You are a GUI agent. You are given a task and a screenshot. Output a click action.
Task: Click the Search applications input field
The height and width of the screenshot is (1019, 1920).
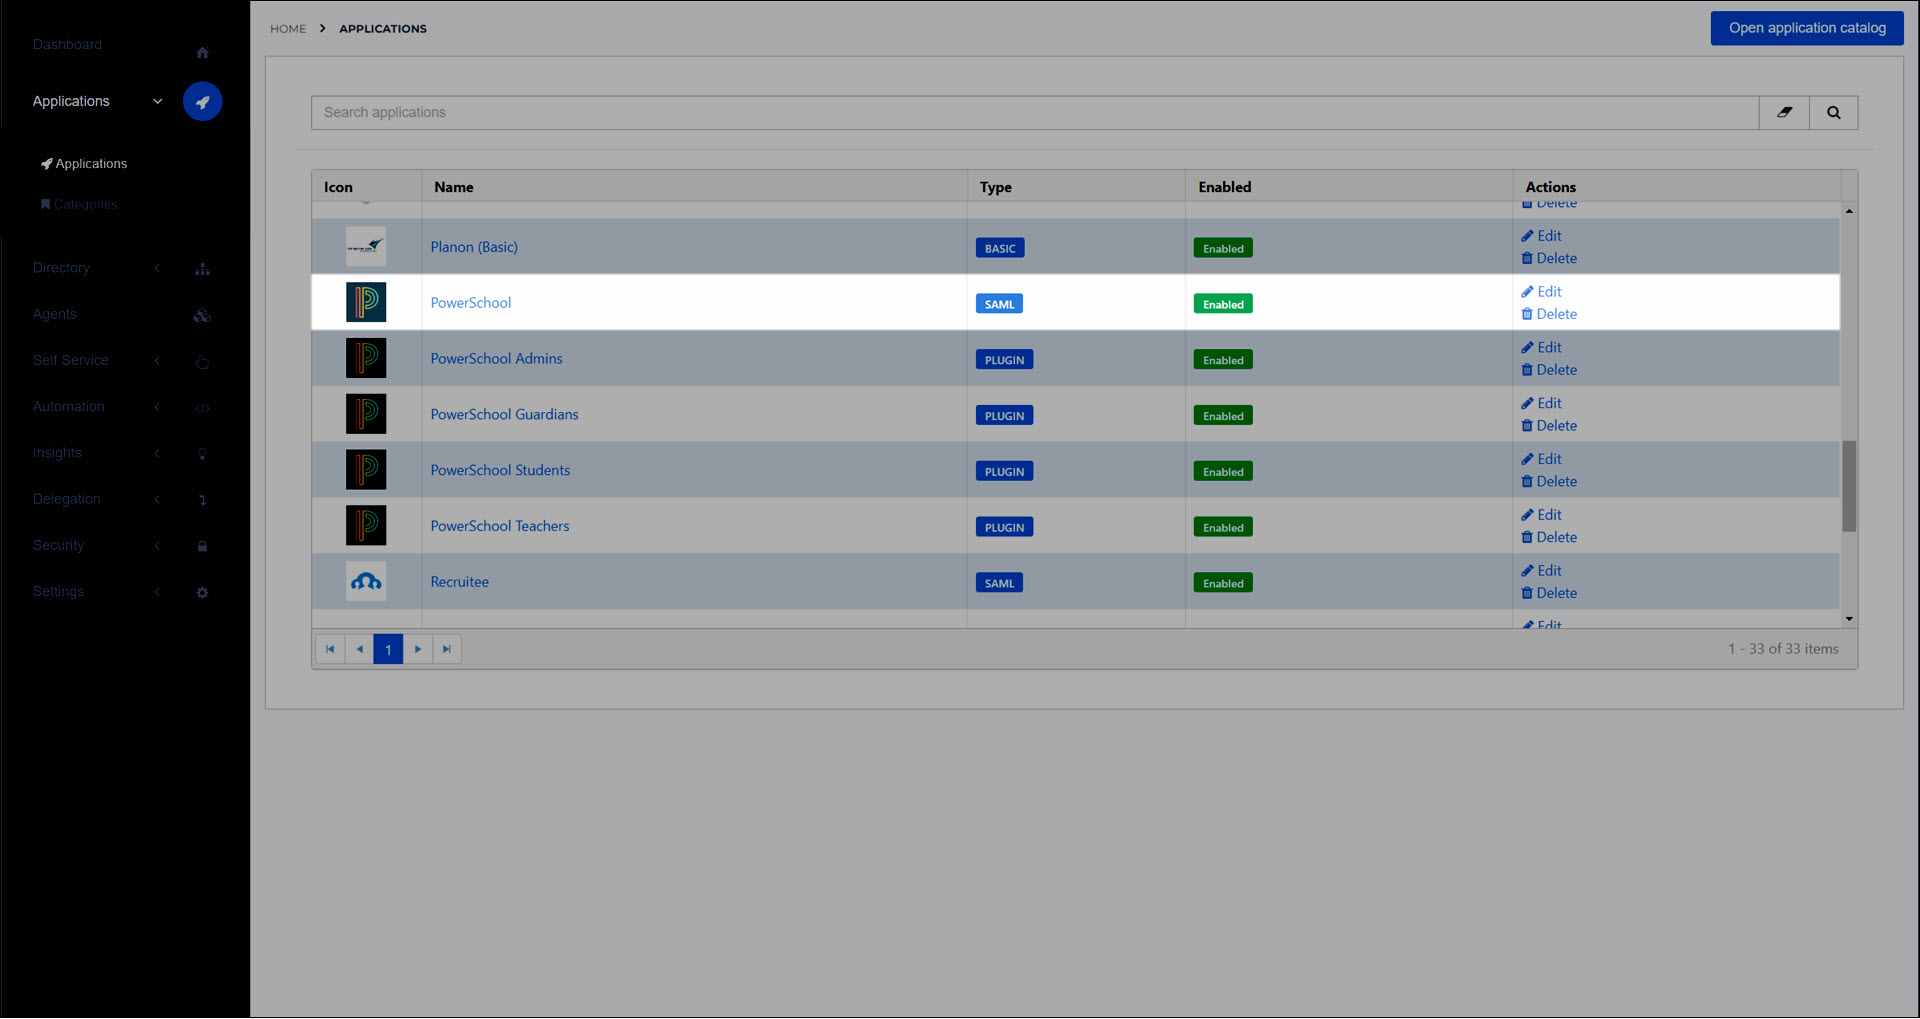click(1035, 113)
